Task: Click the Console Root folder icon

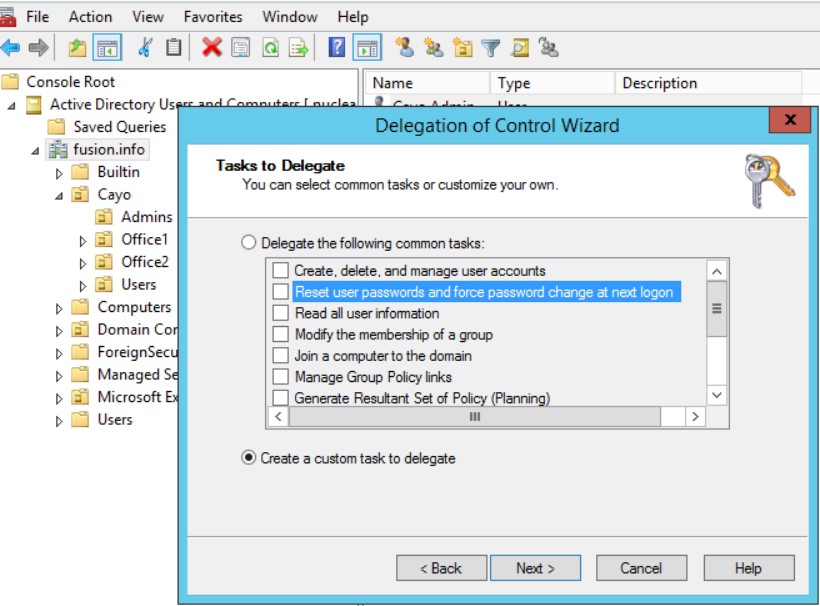Action: point(10,82)
